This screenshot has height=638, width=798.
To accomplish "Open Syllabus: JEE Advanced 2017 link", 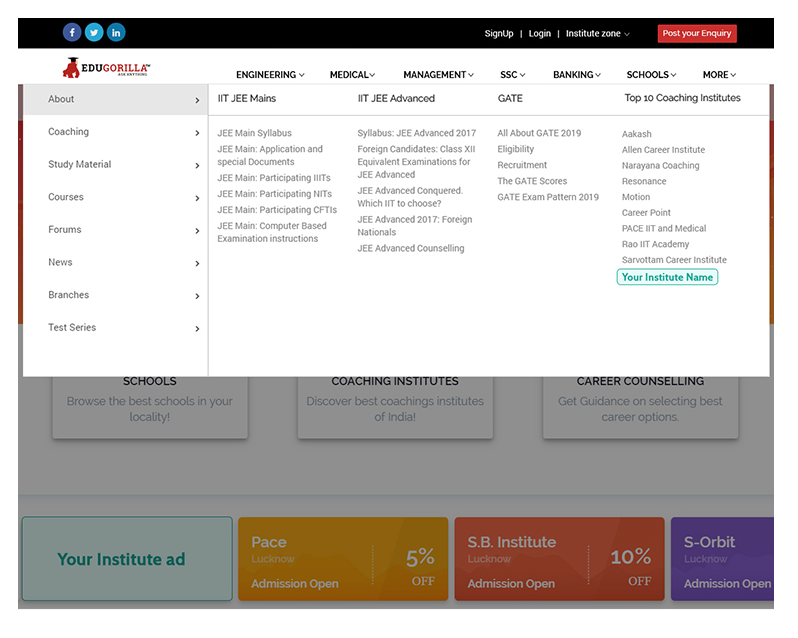I will point(416,133).
